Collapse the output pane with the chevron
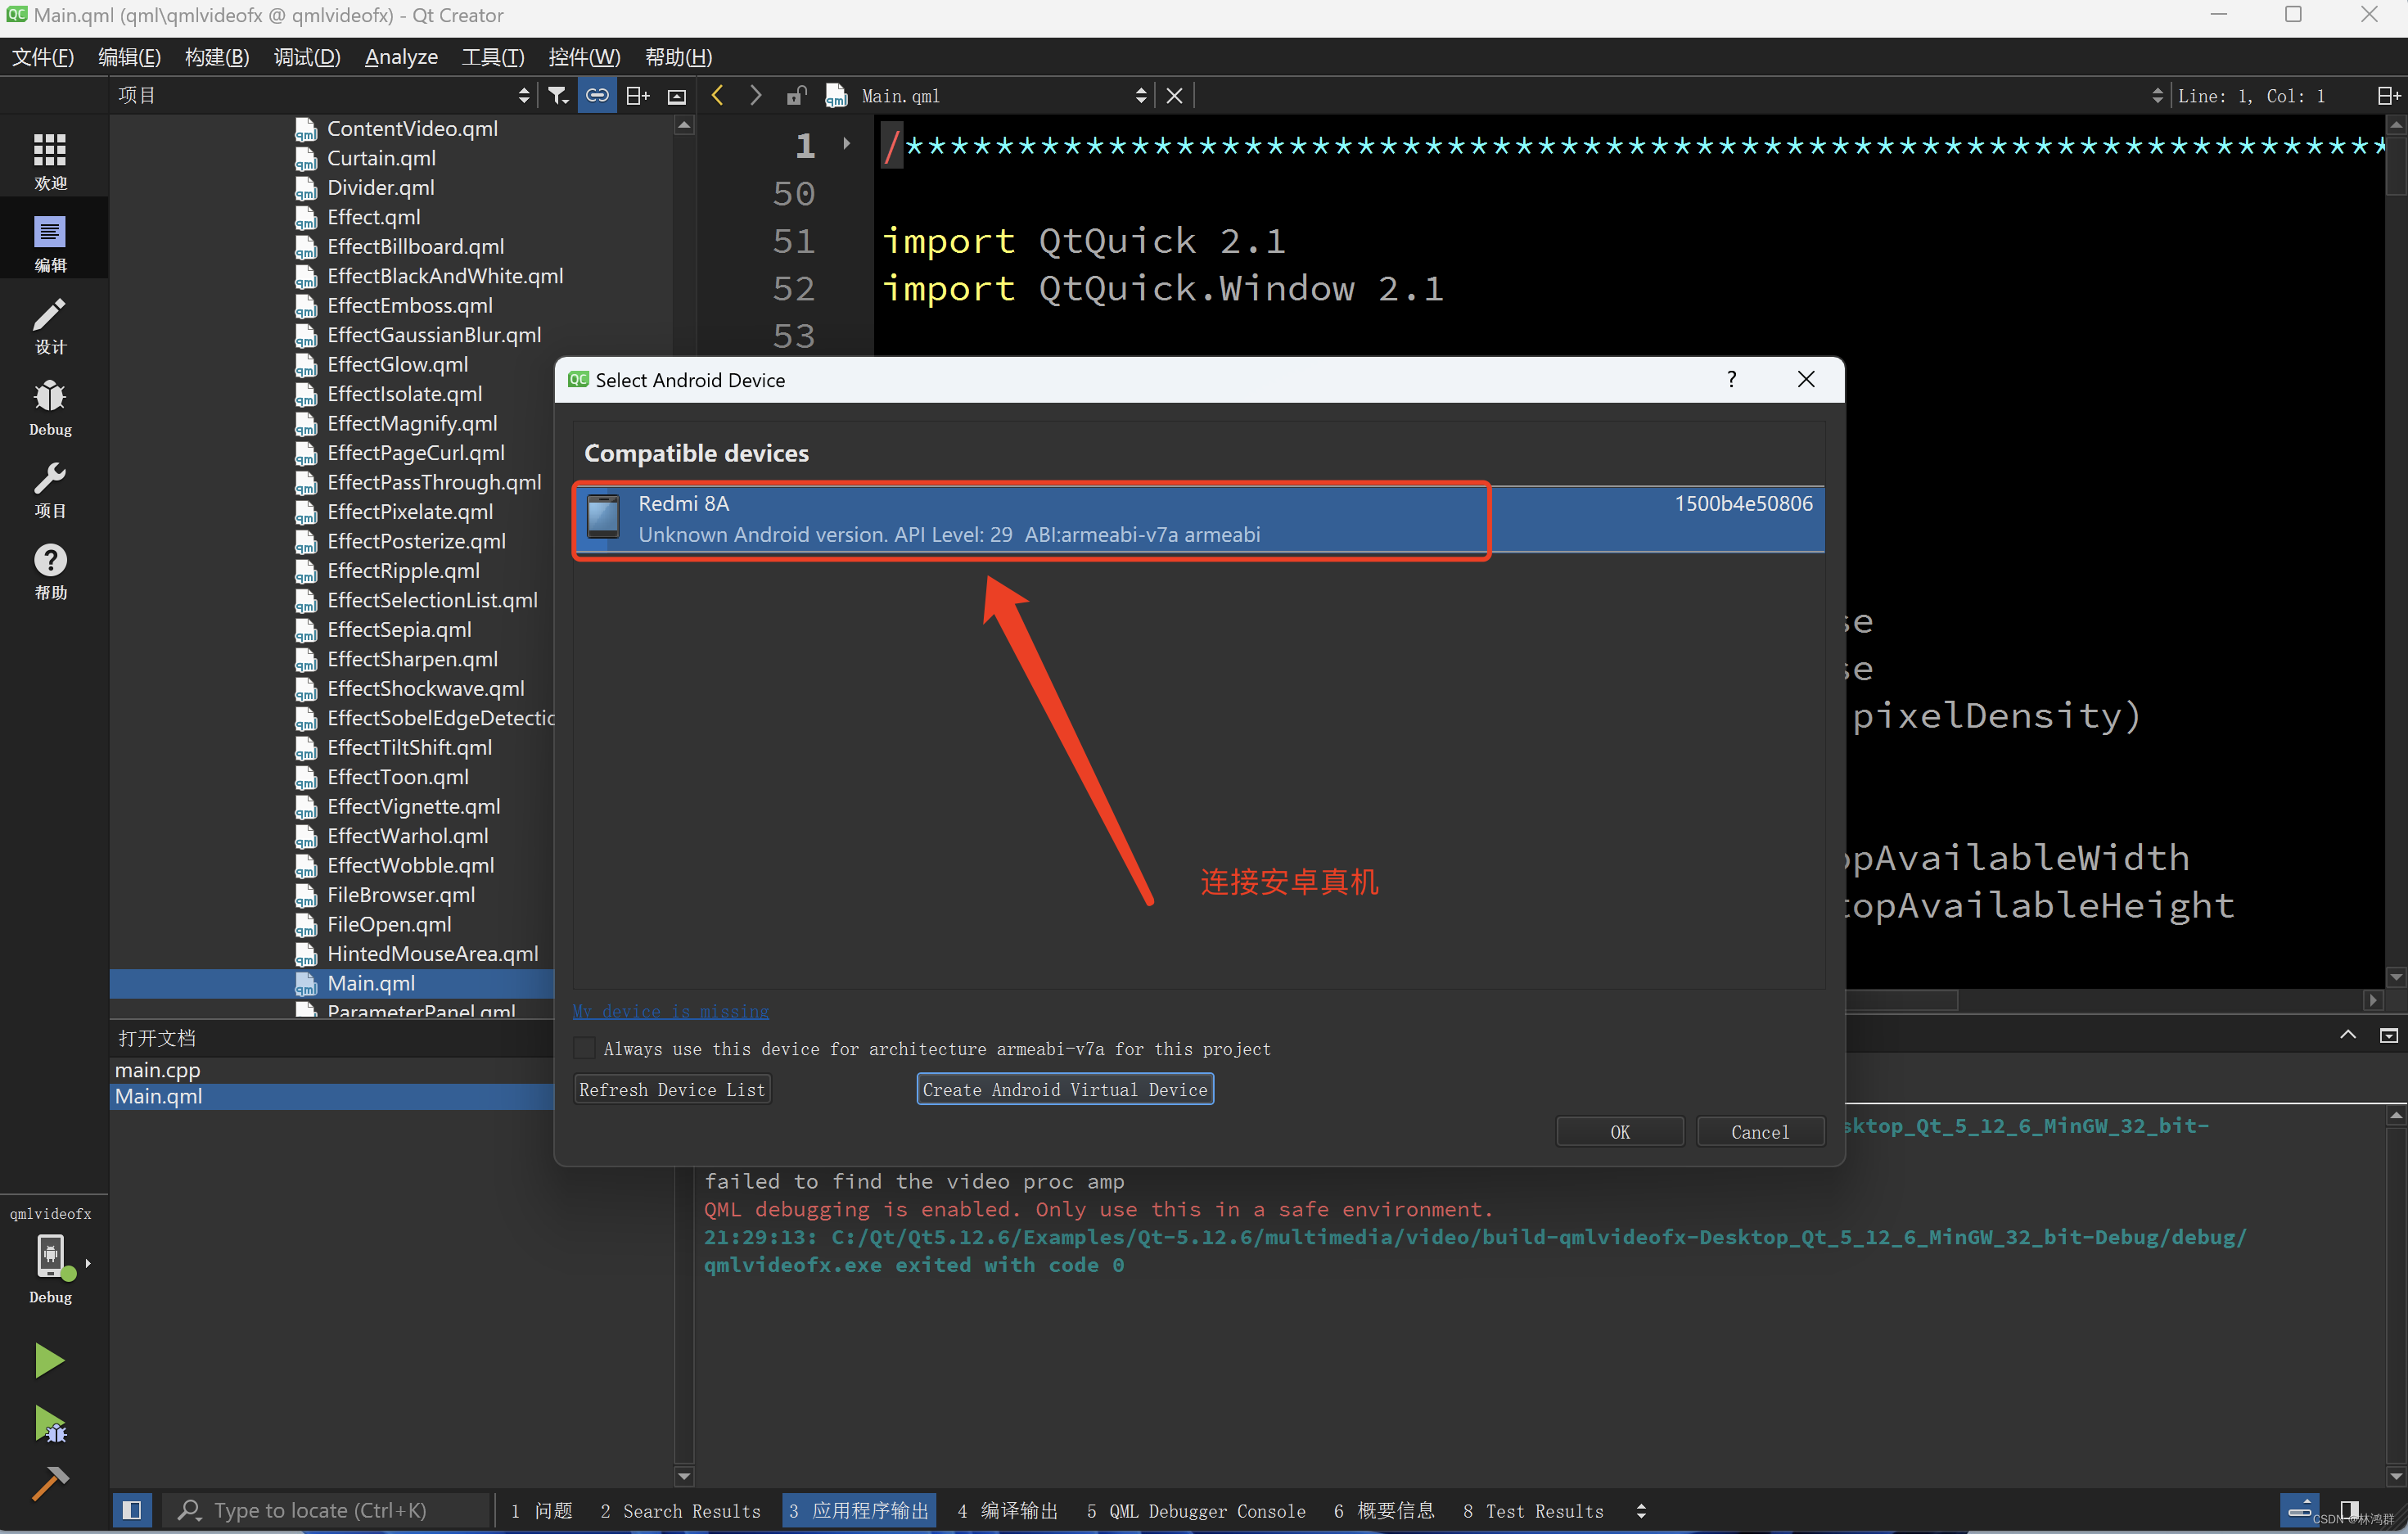2408x1534 pixels. click(2347, 1035)
